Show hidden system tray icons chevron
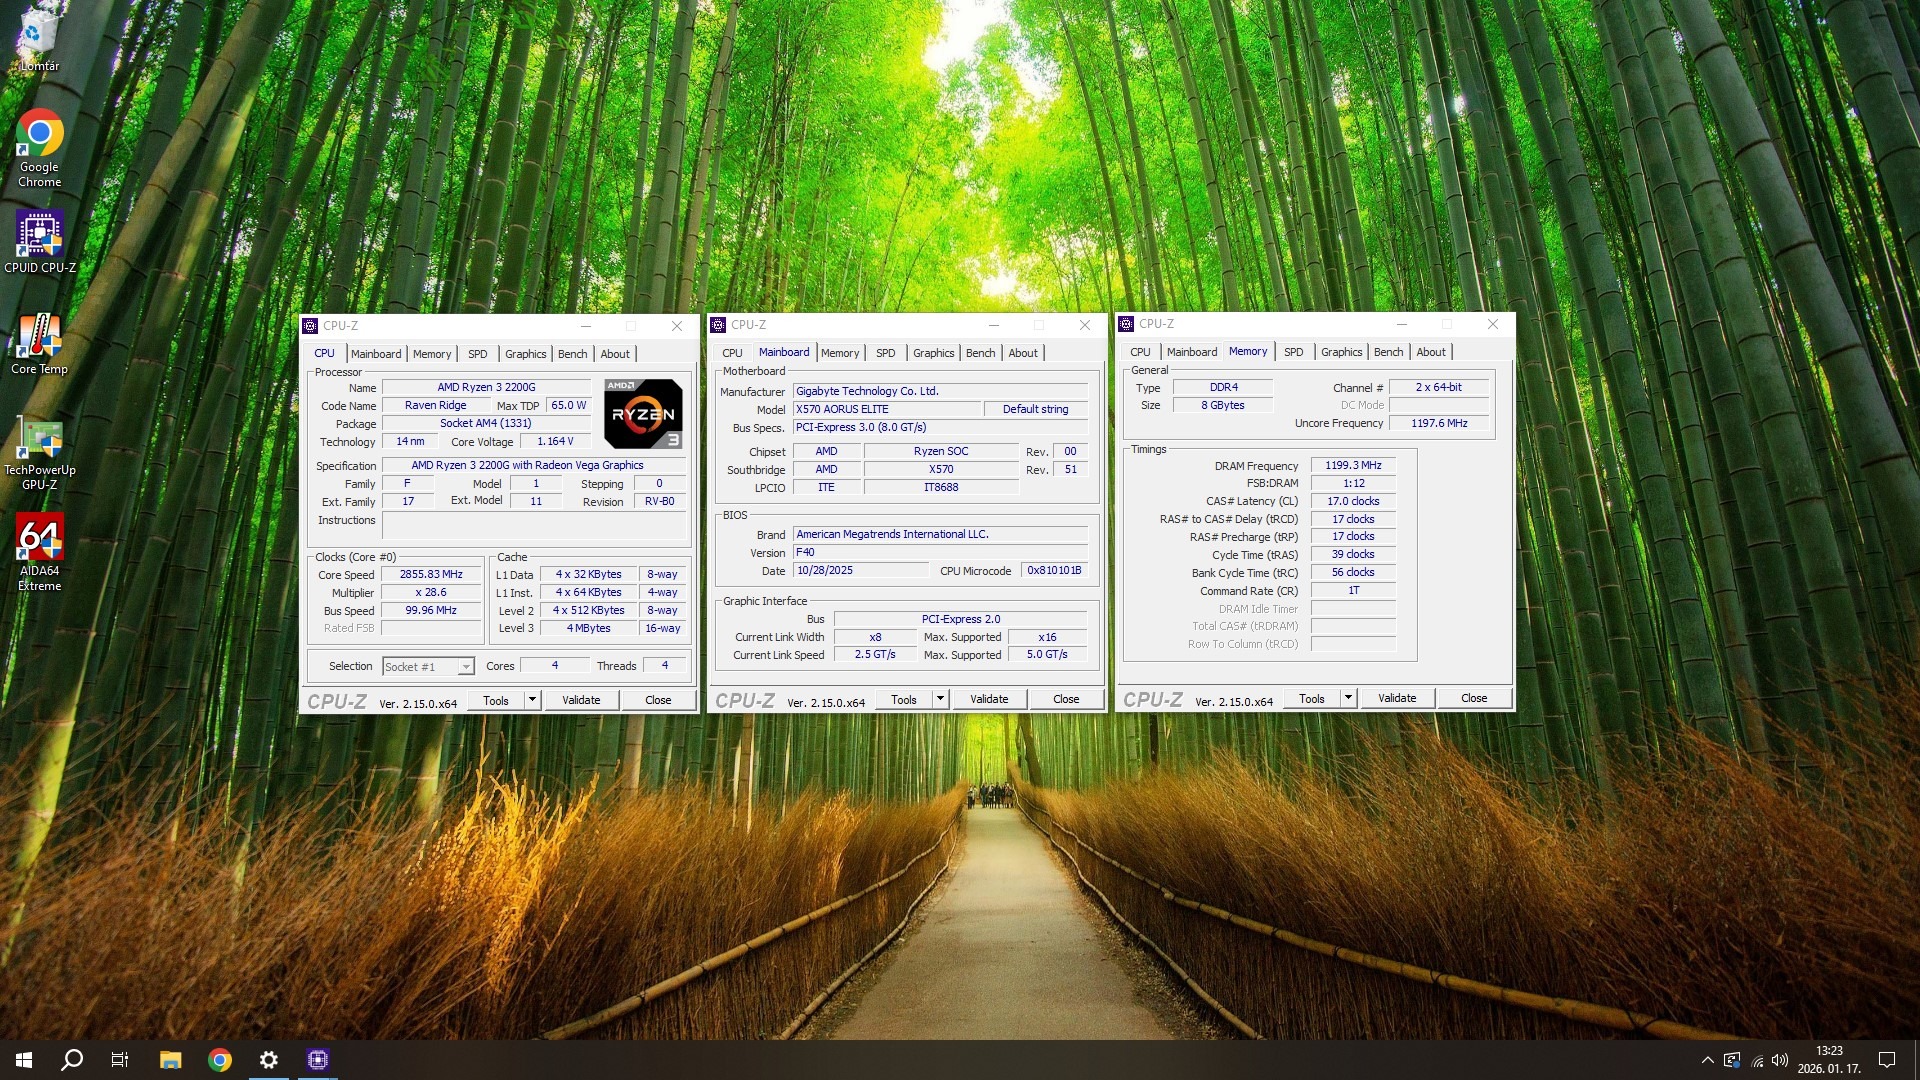Image resolution: width=1920 pixels, height=1080 pixels. point(1707,1060)
